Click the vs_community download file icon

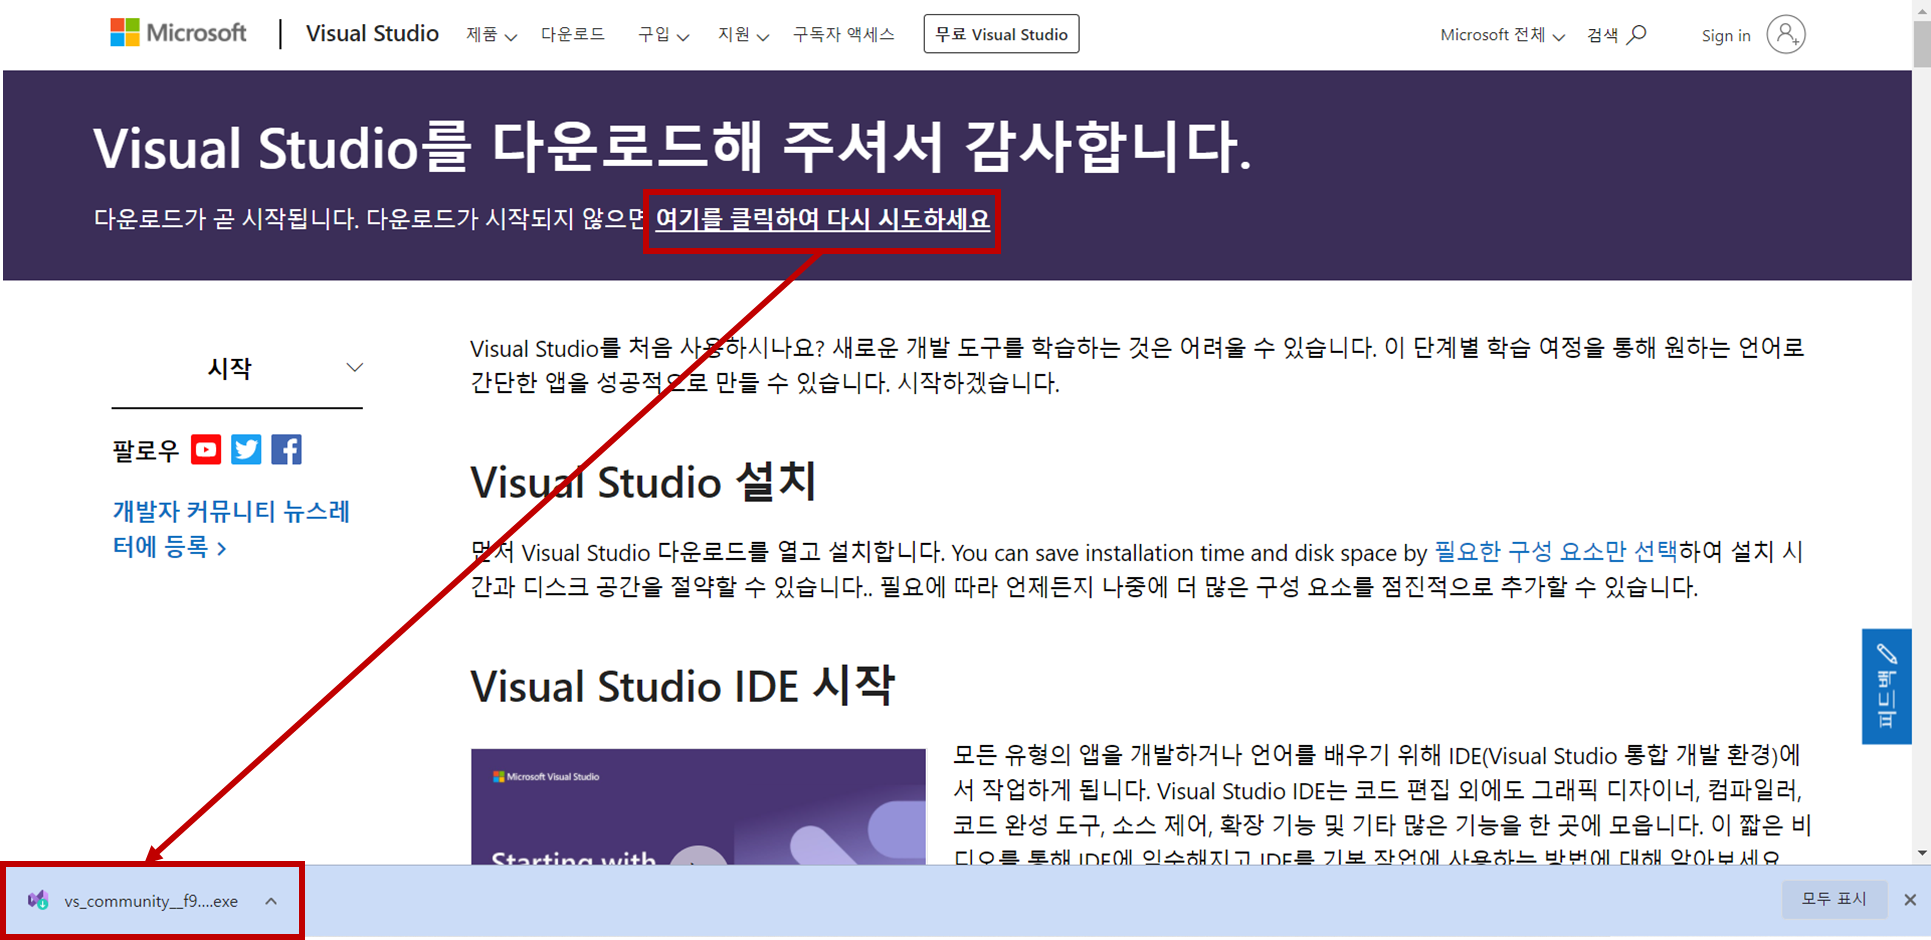click(38, 900)
